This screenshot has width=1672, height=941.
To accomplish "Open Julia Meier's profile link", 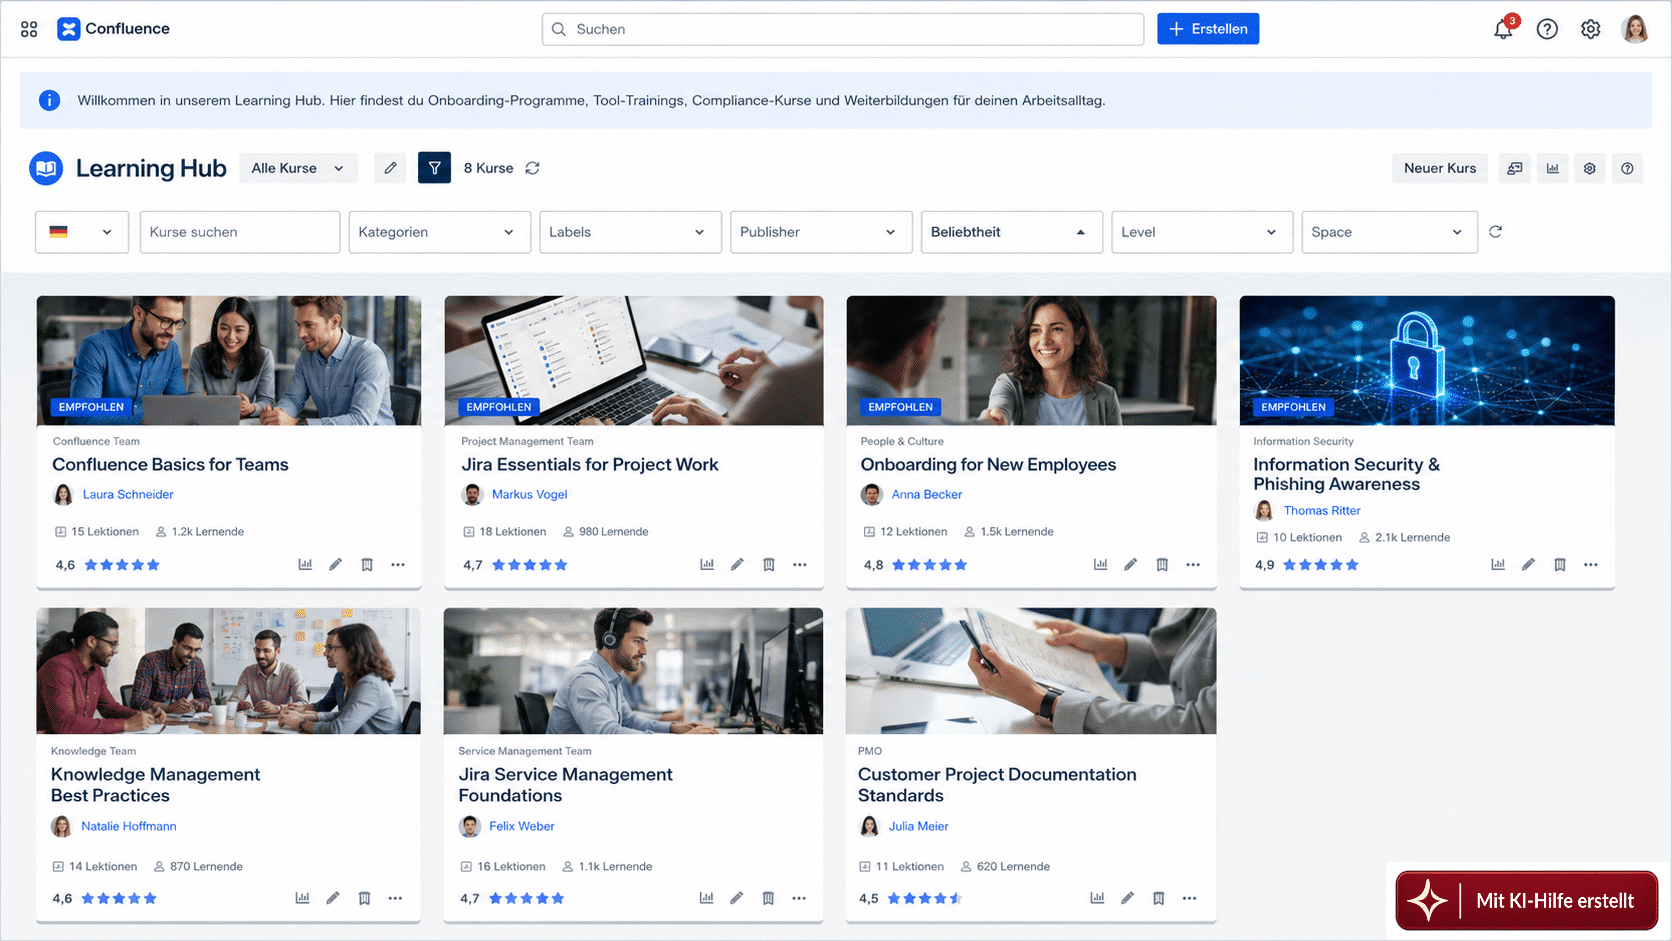I will [x=919, y=826].
